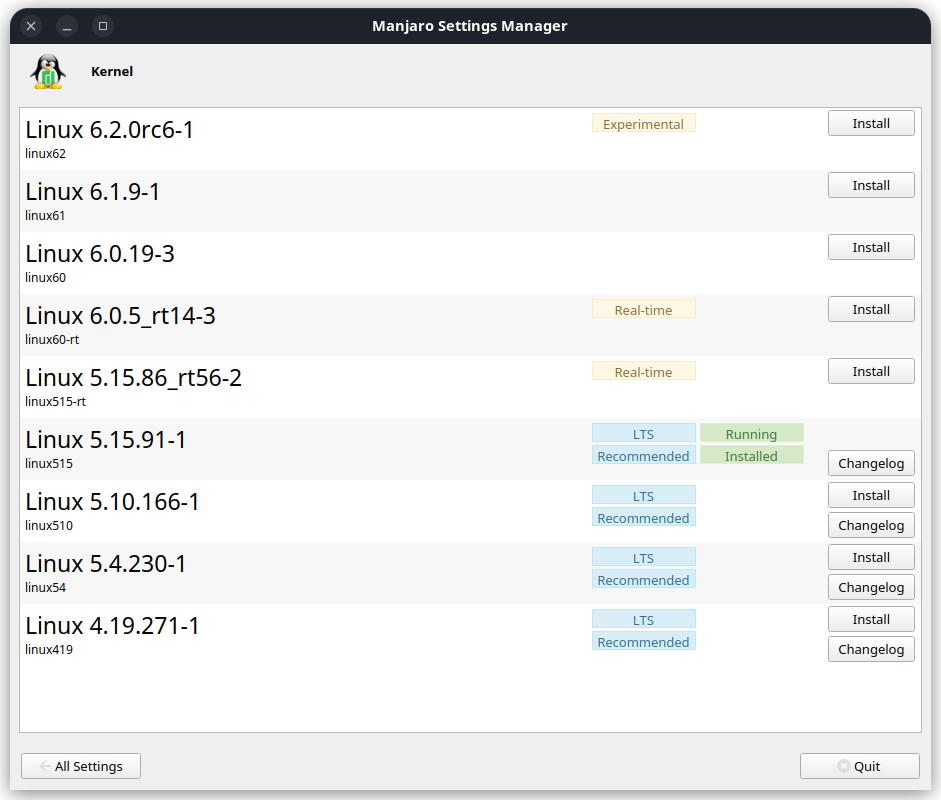
Task: Select the Linux 6.0.19-3 title
Action: pyautogui.click(x=100, y=254)
